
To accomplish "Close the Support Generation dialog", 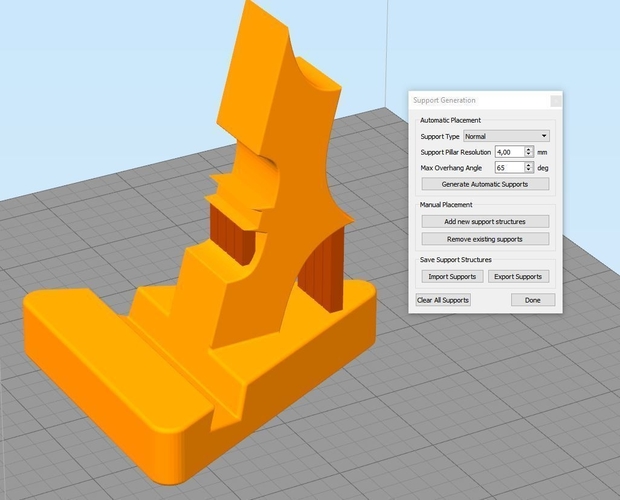I will point(556,101).
